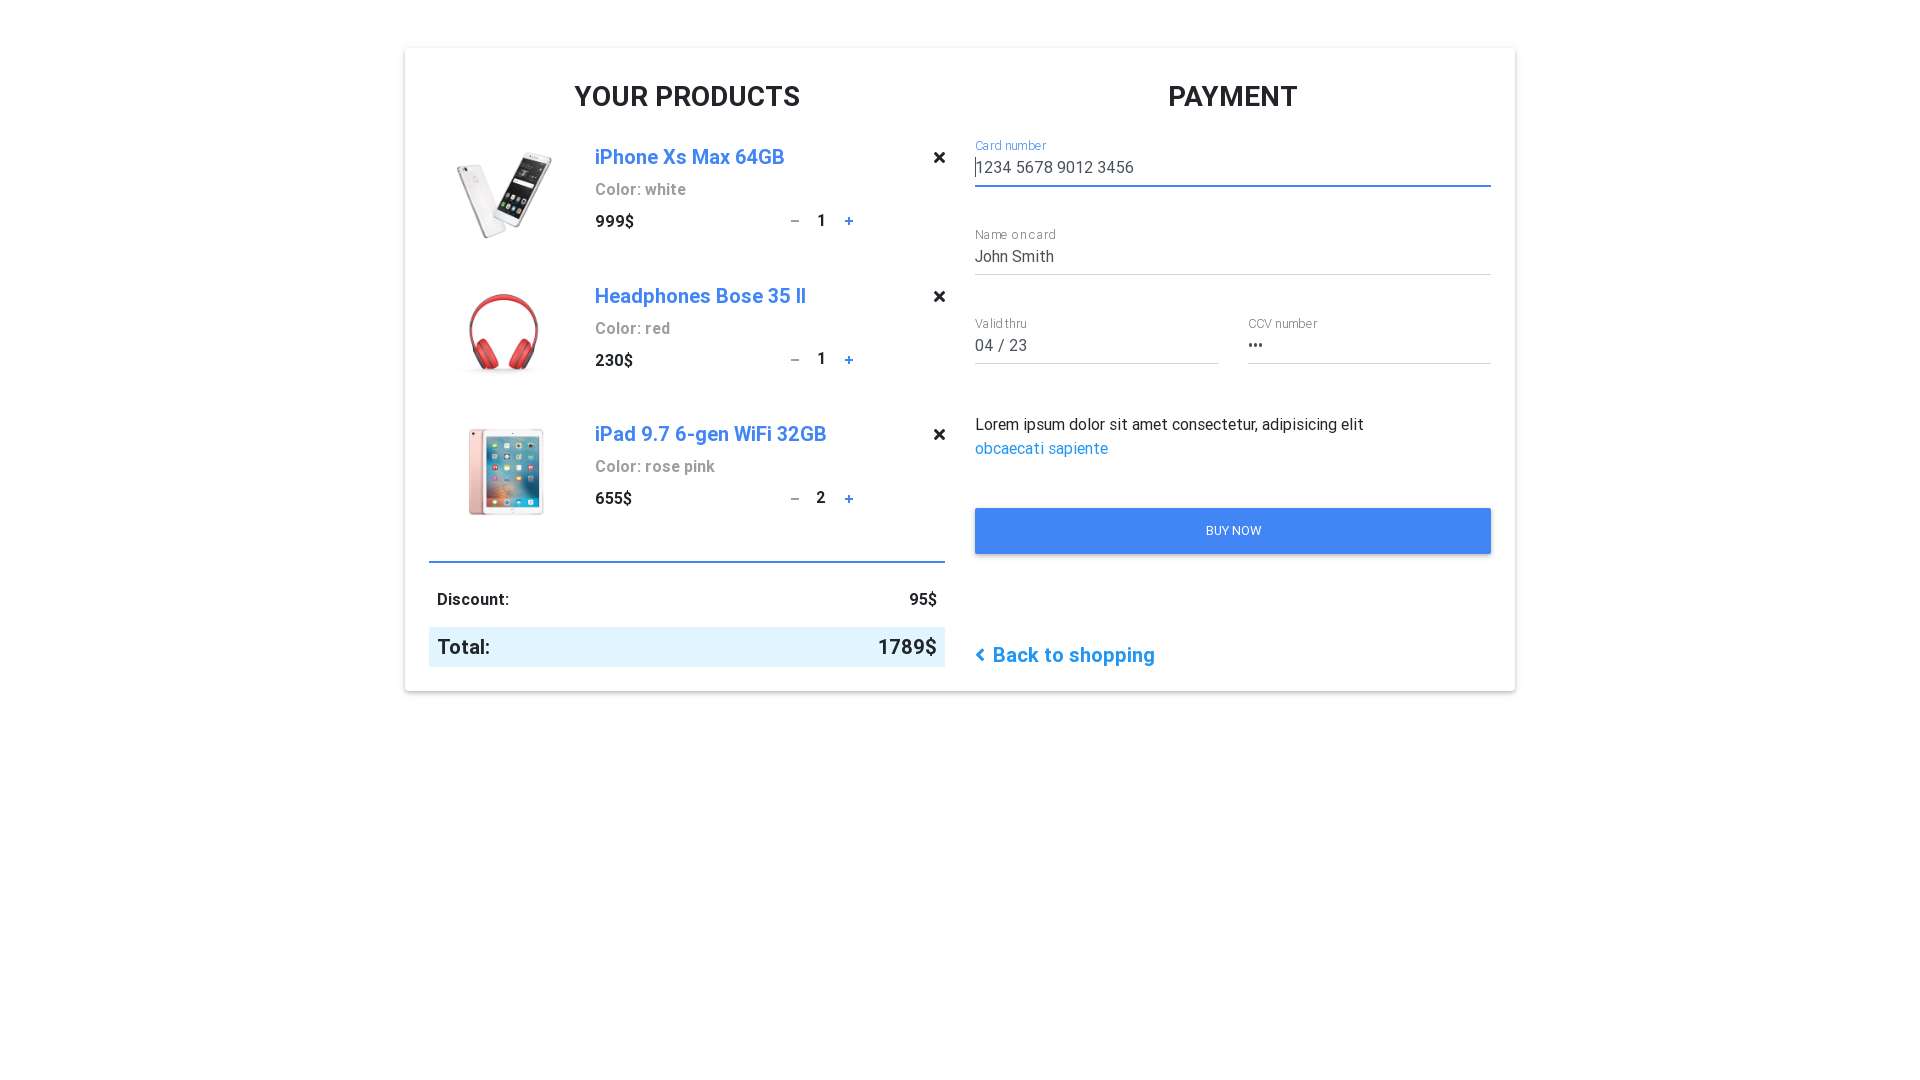Increase Headphones Bose quantity with plus

(x=849, y=360)
